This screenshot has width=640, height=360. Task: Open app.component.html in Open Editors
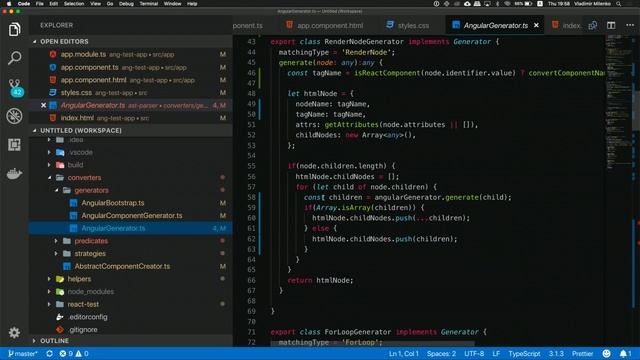(131, 80)
